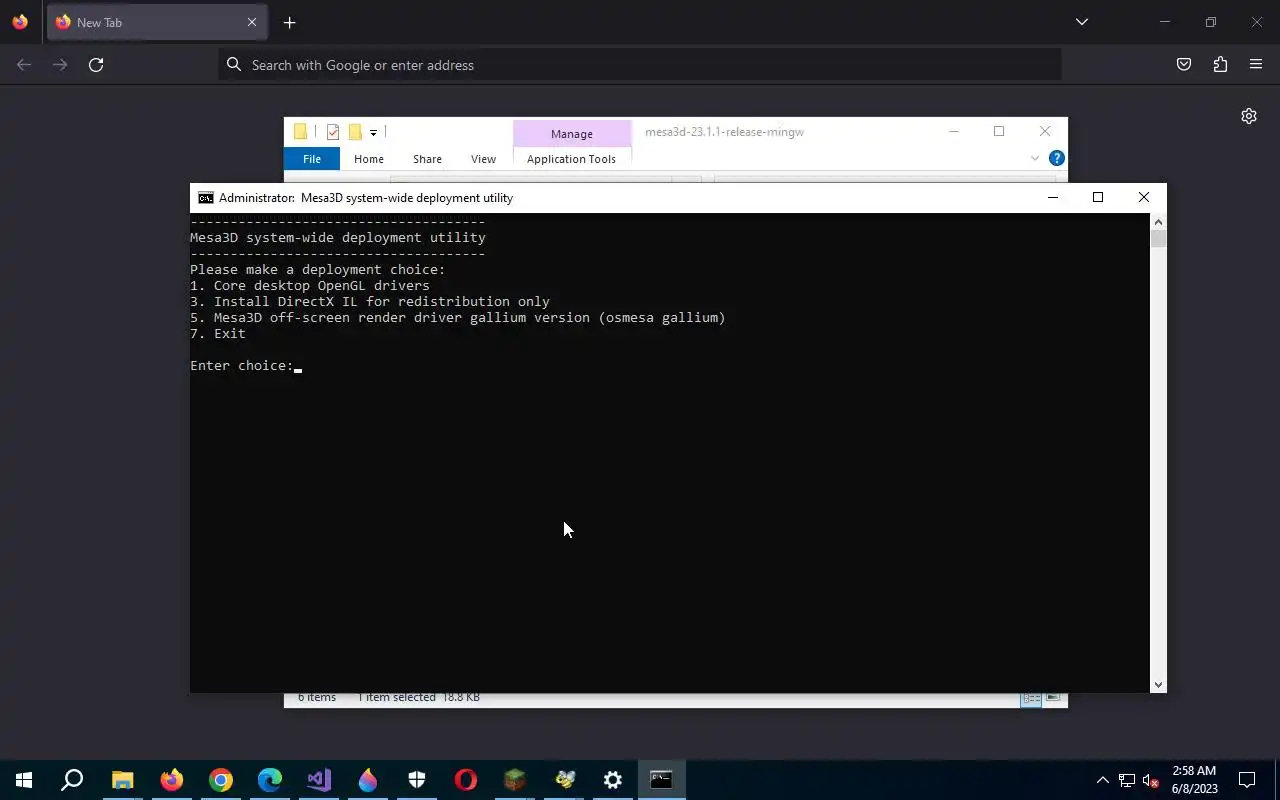This screenshot has height=800, width=1280.
Task: Expand the Explorer ribbon chevron
Action: click(x=1035, y=158)
